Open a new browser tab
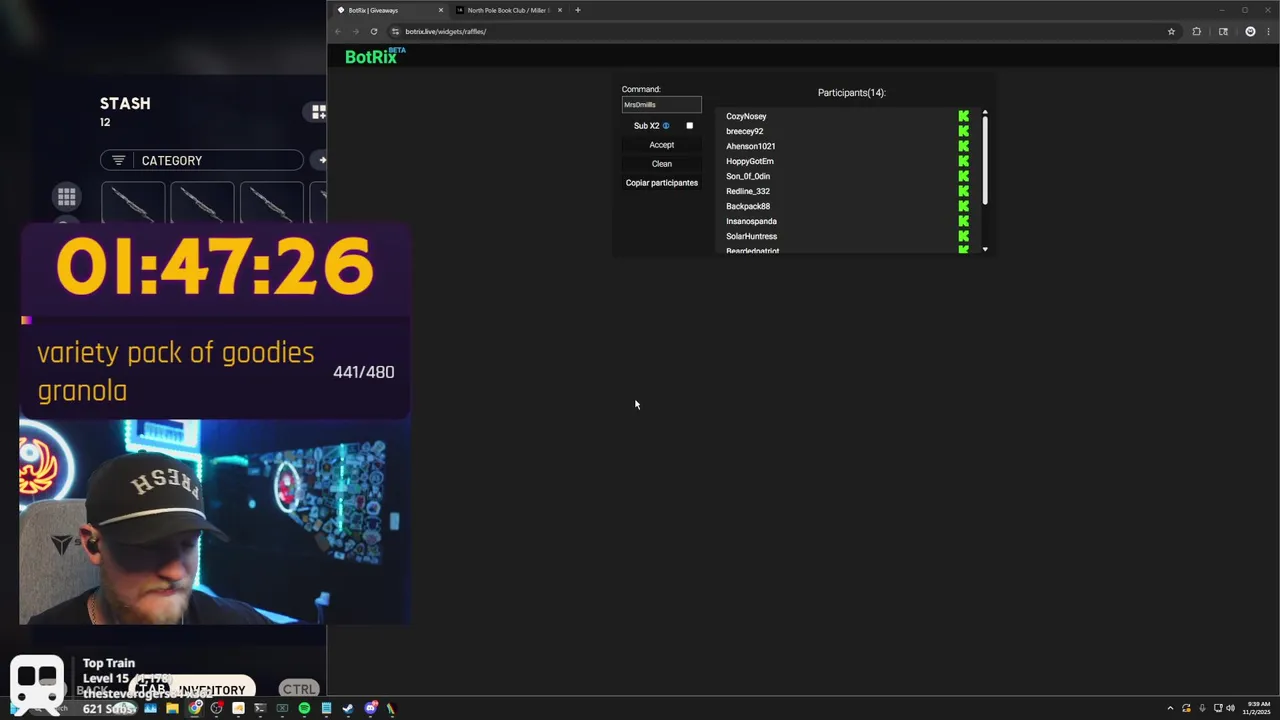The width and height of the screenshot is (1280, 720). tap(577, 10)
